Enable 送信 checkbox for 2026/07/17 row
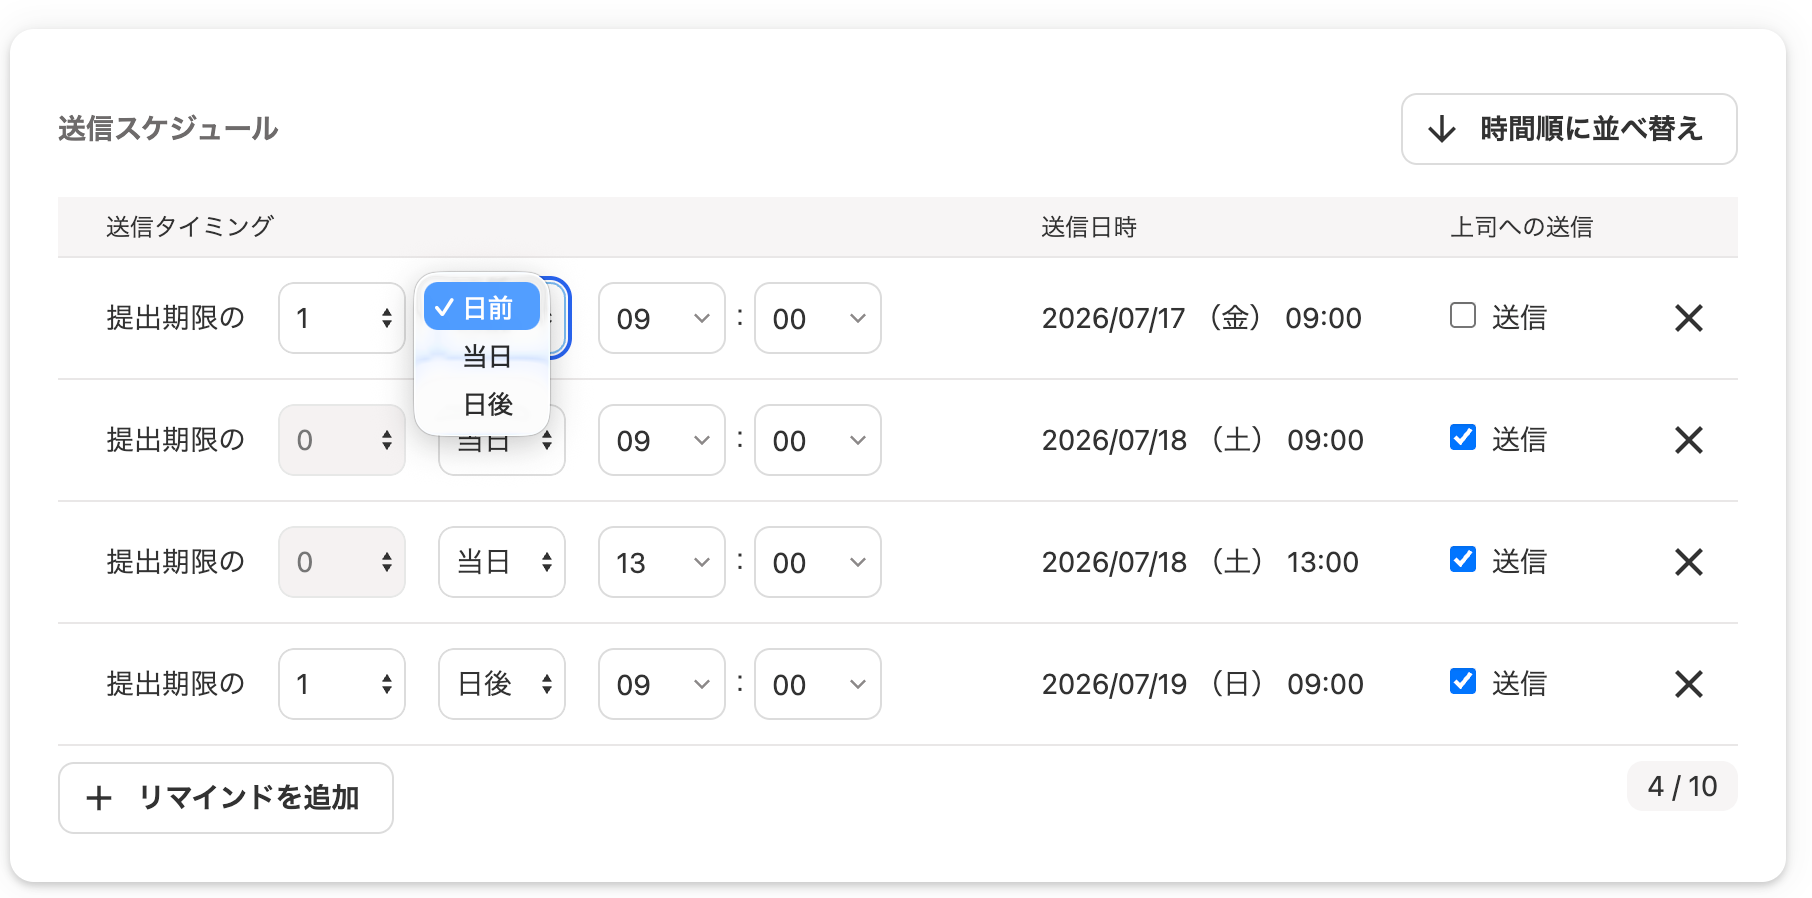Screen dimensions: 1812x898 pyautogui.click(x=1463, y=315)
